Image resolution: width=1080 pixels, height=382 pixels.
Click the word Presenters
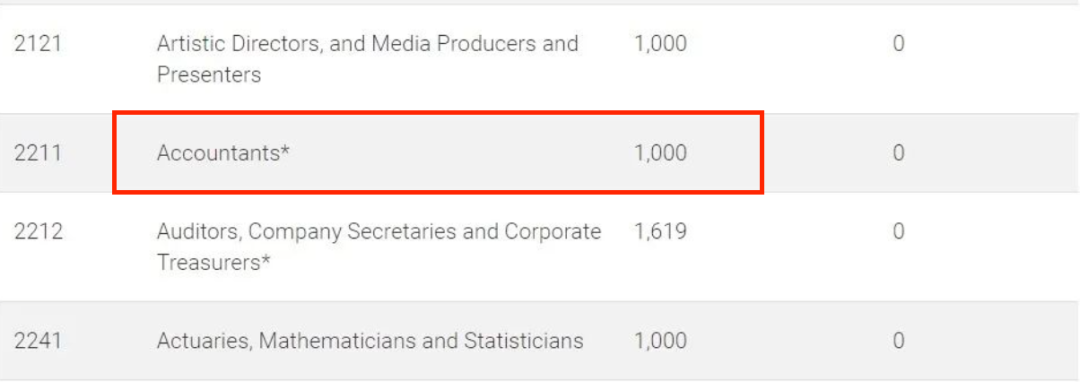209,74
